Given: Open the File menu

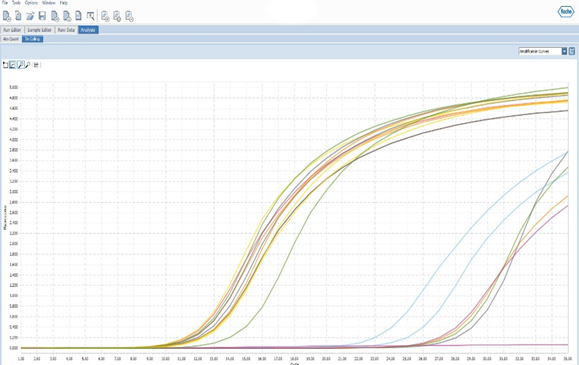Looking at the screenshot, I should click(5, 3).
